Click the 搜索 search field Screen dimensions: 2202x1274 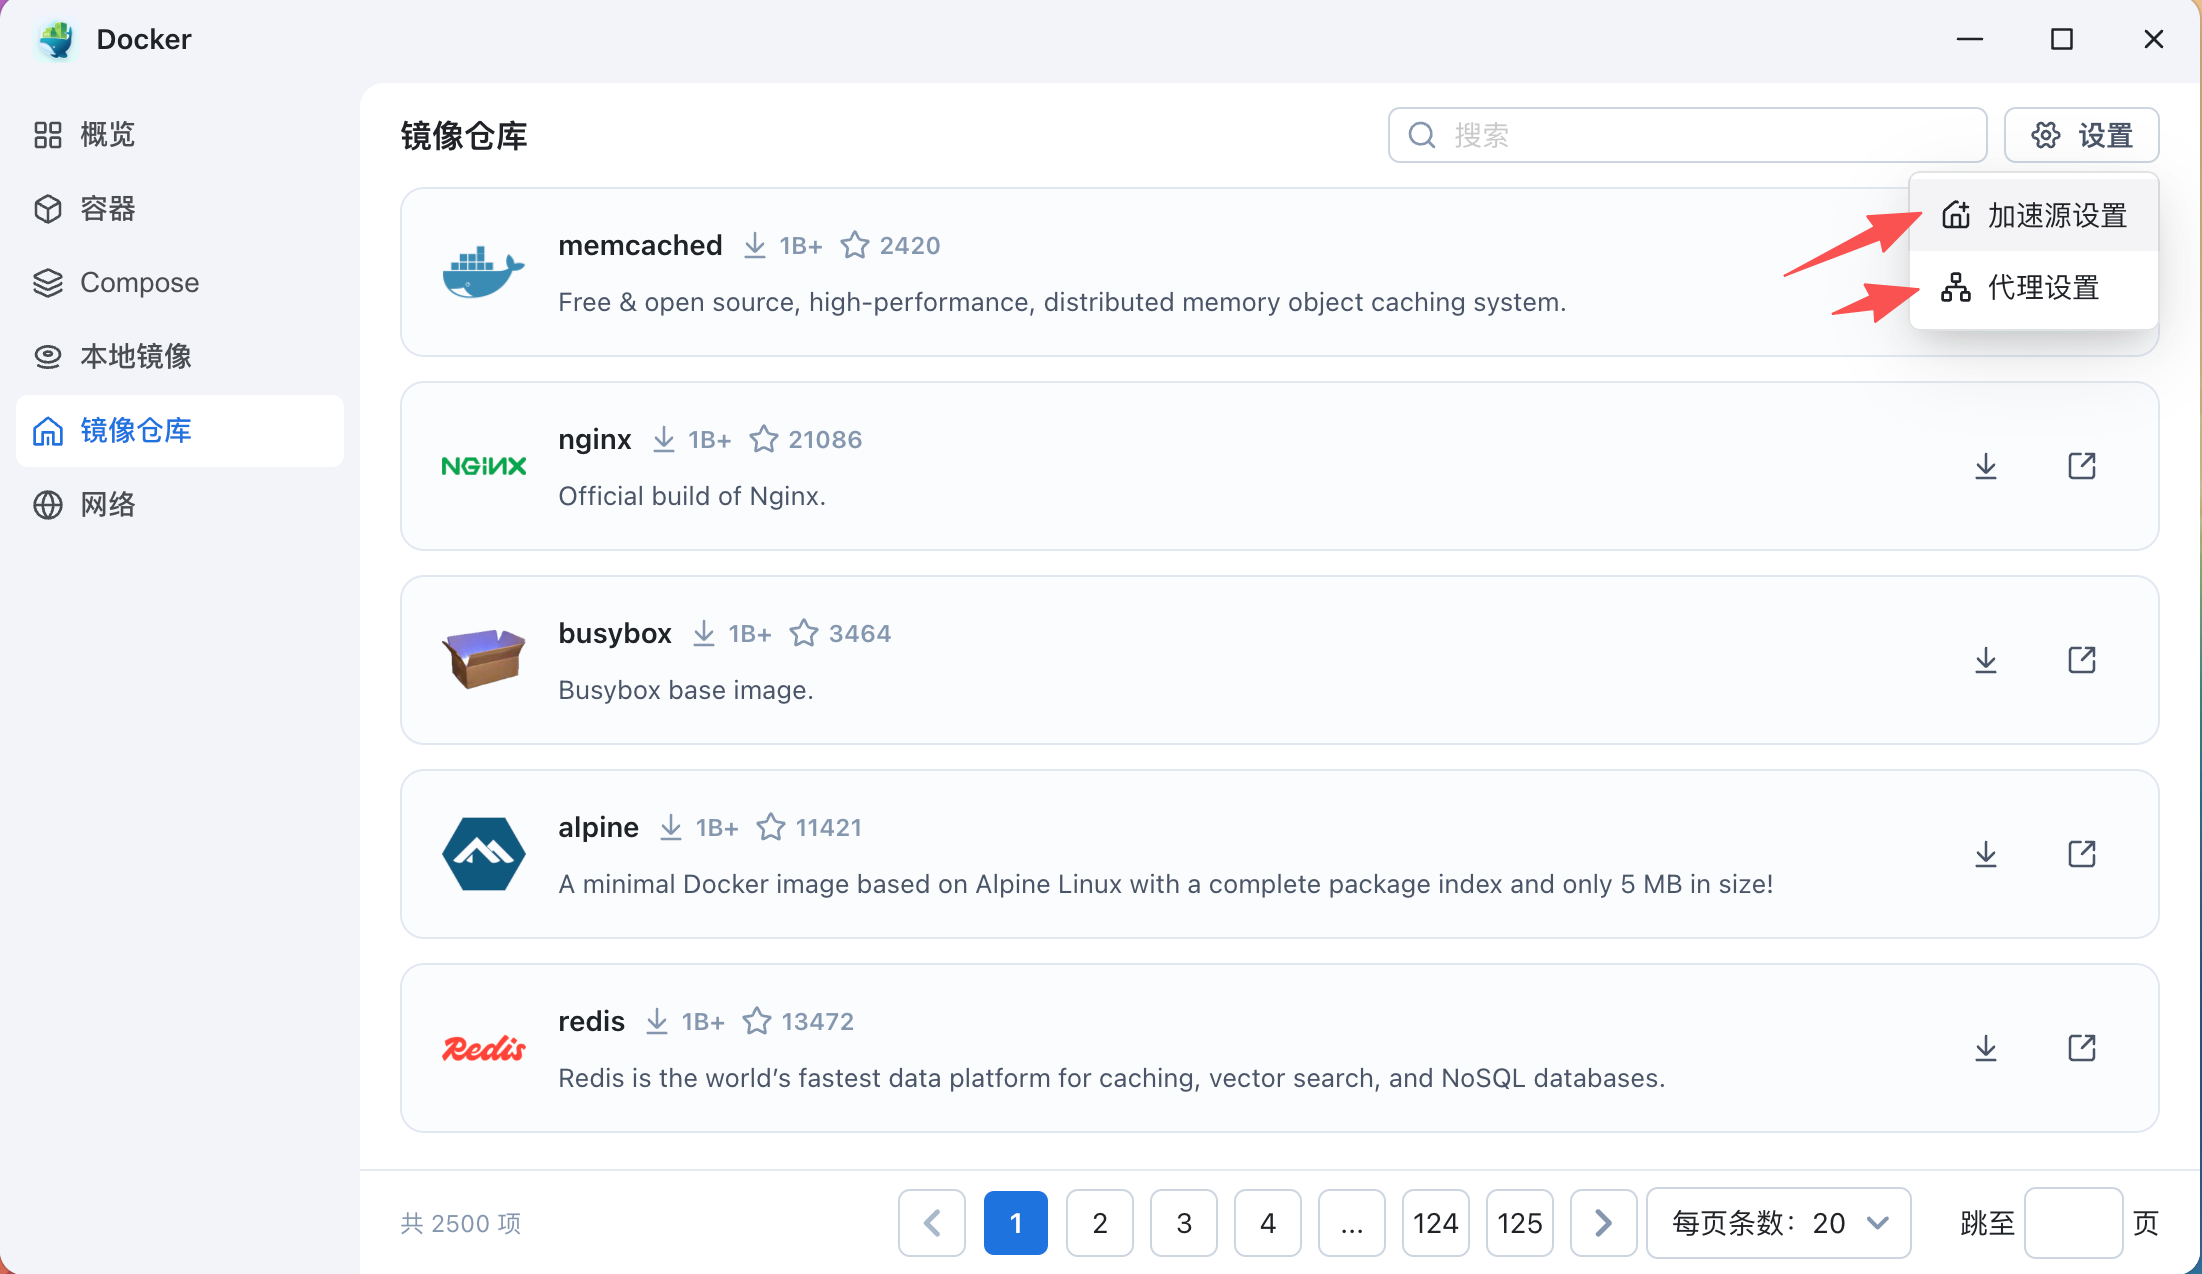[1700, 135]
